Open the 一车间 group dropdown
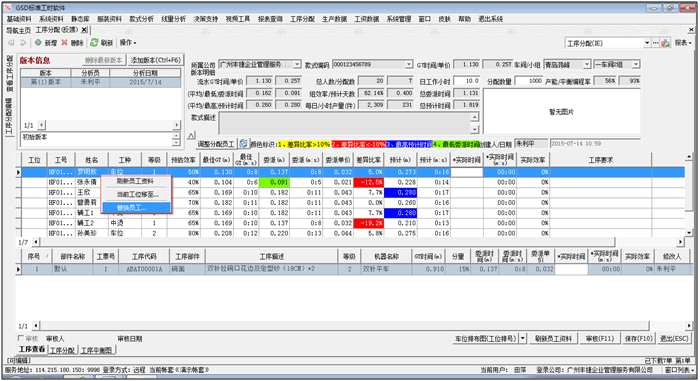 pos(636,65)
